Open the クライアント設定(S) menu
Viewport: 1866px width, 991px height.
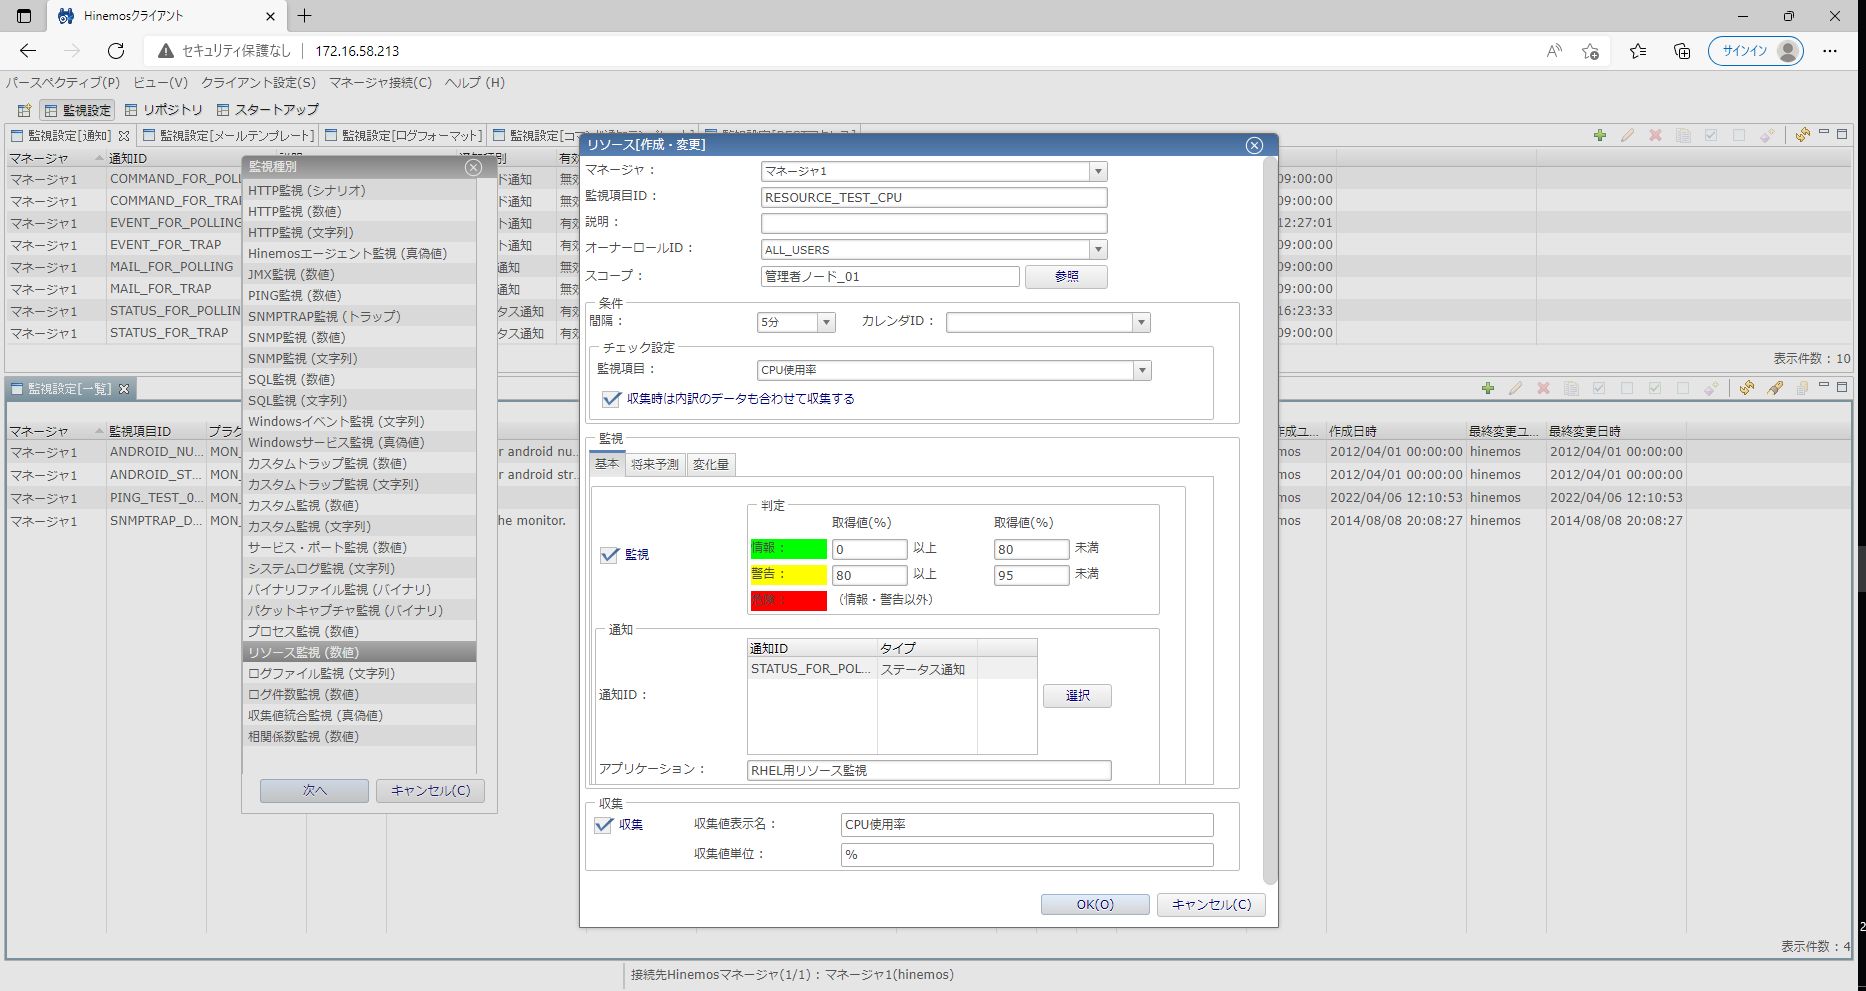click(258, 83)
